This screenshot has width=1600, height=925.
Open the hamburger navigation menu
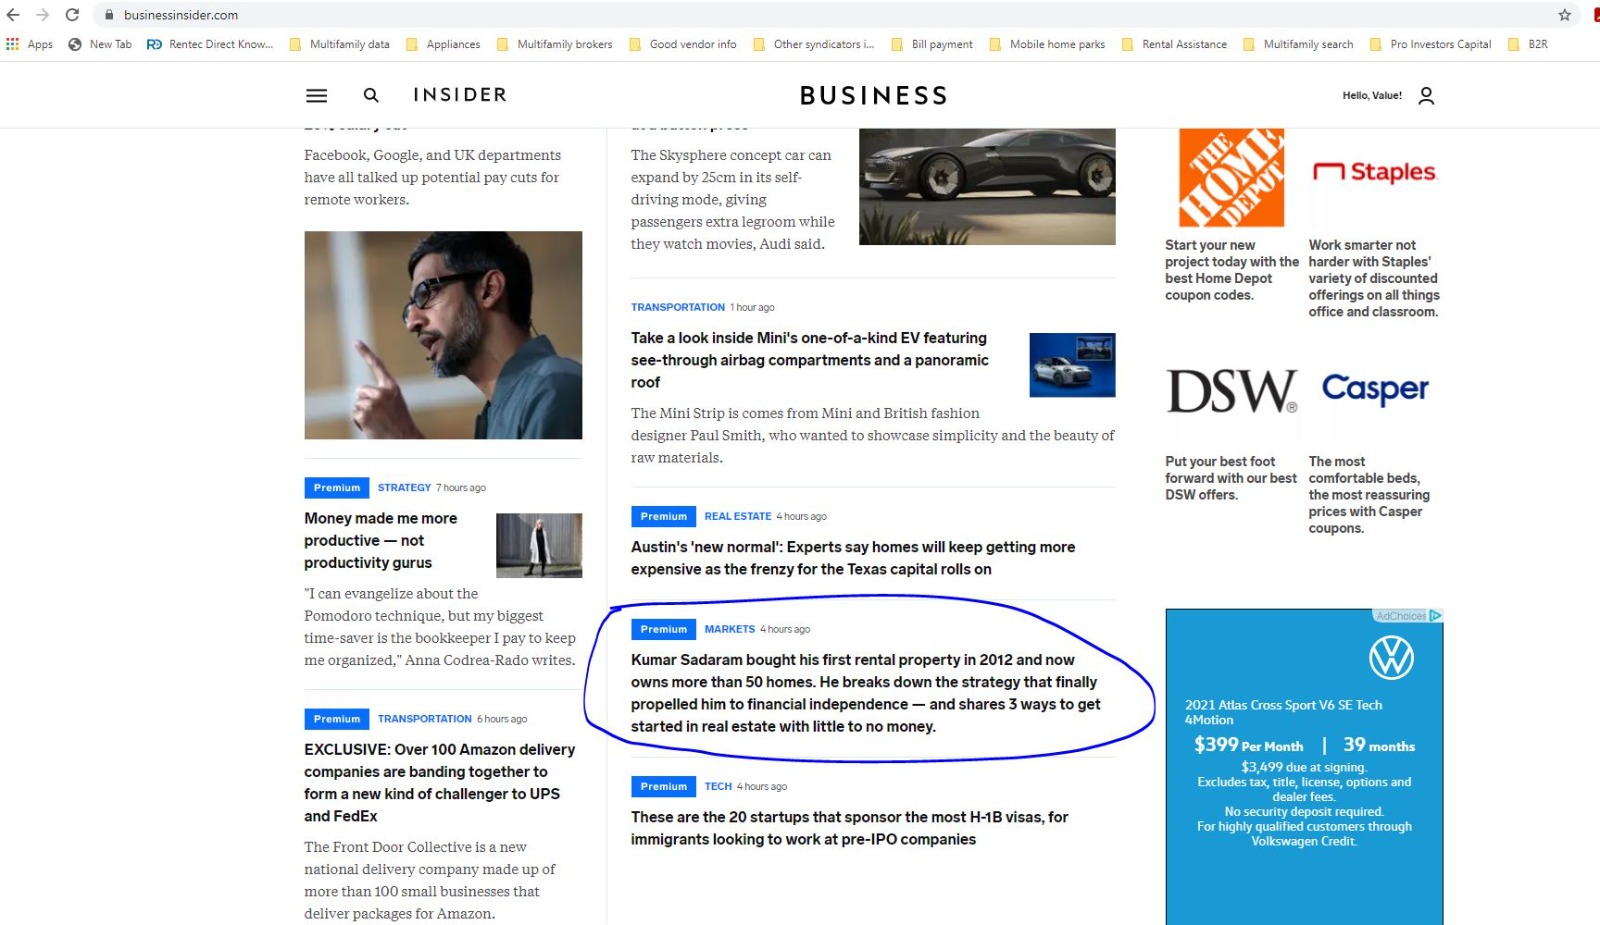pos(316,95)
